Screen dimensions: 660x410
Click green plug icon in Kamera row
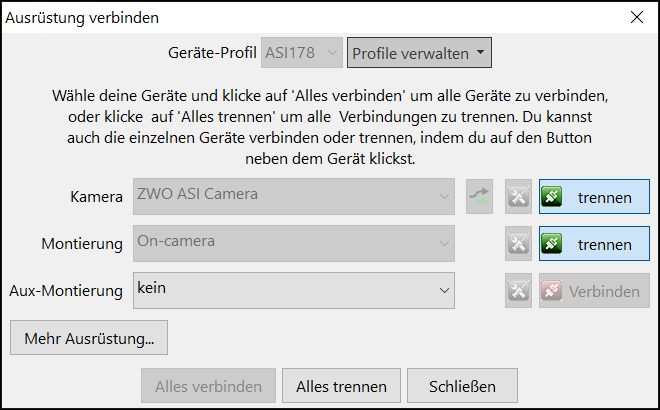tap(552, 197)
